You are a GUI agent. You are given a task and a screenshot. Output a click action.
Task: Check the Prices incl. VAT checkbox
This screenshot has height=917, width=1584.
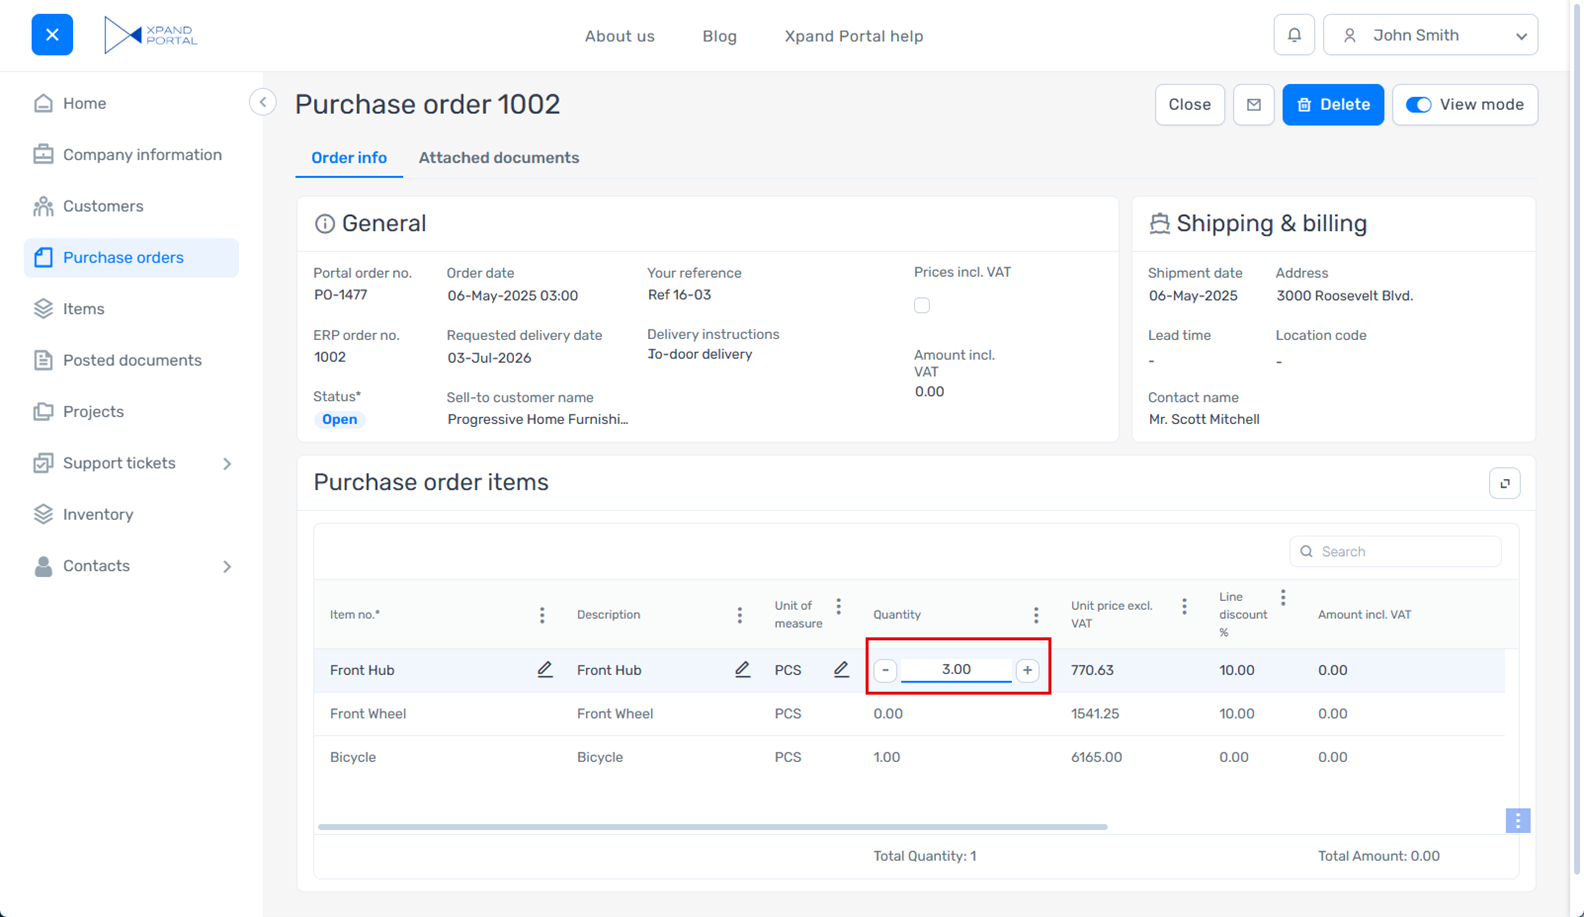pyautogui.click(x=922, y=306)
